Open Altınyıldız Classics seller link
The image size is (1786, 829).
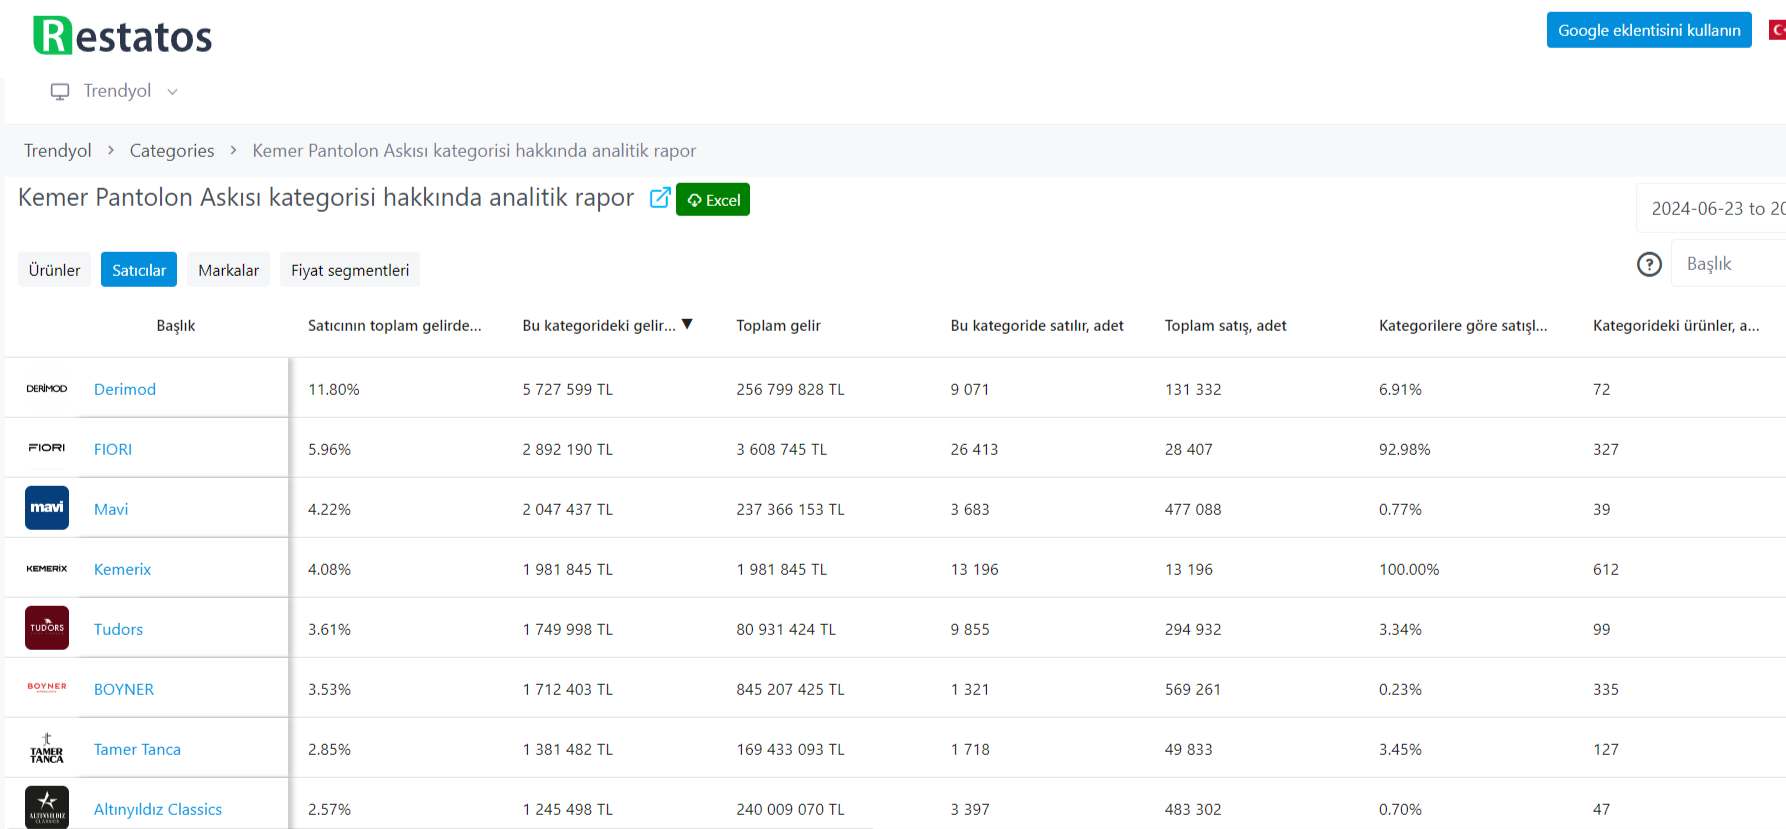click(158, 809)
